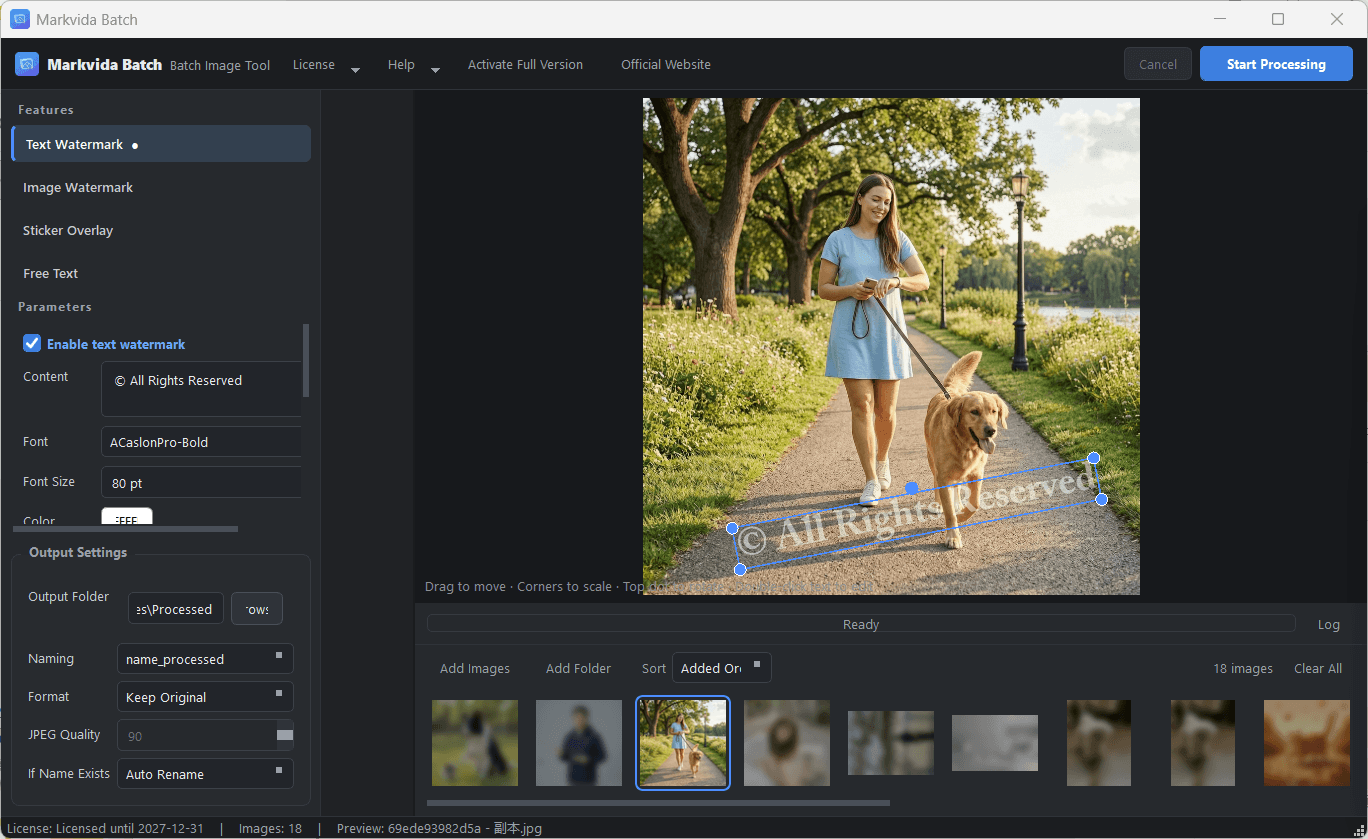Open the License menu

pos(326,65)
